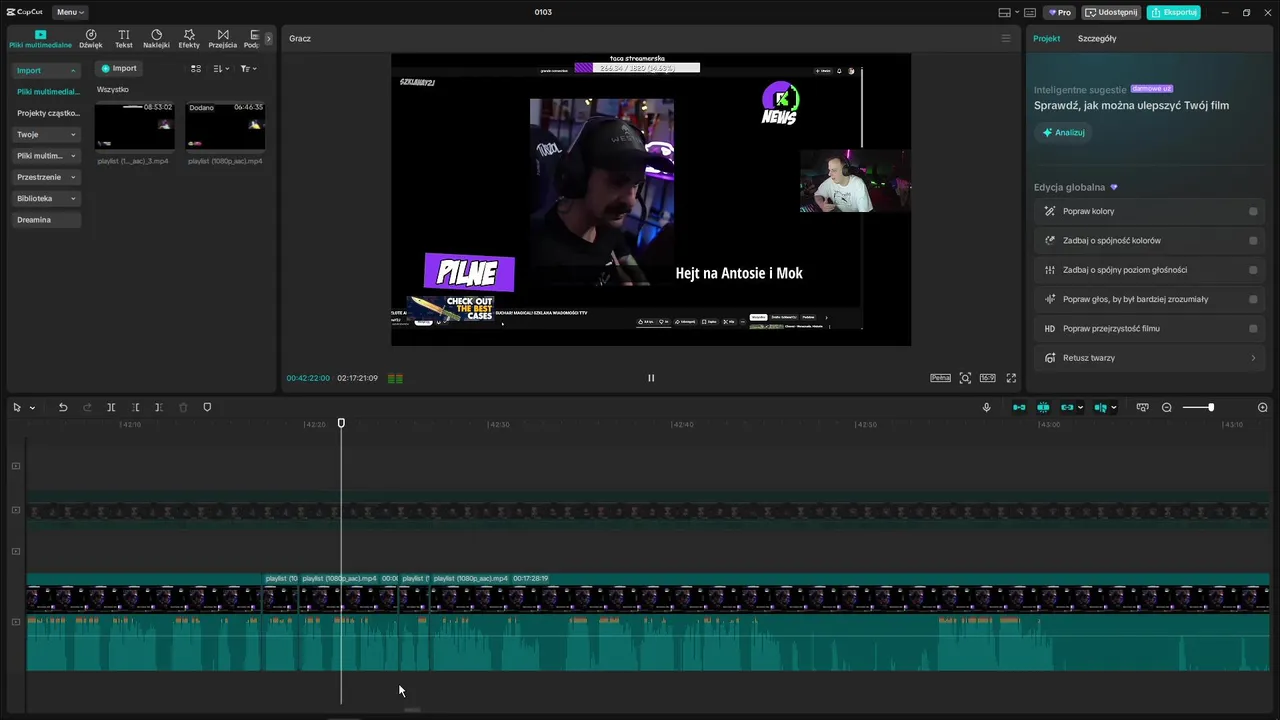Enable Zadbaj o spójny poziom głośności checkbox

point(1253,270)
